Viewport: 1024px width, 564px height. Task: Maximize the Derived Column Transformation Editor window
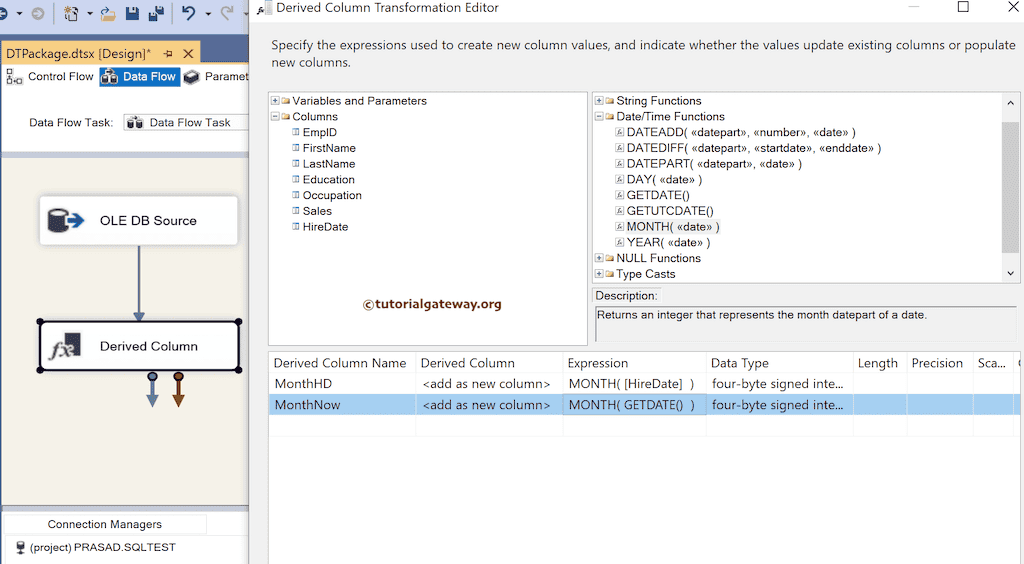tap(963, 7)
